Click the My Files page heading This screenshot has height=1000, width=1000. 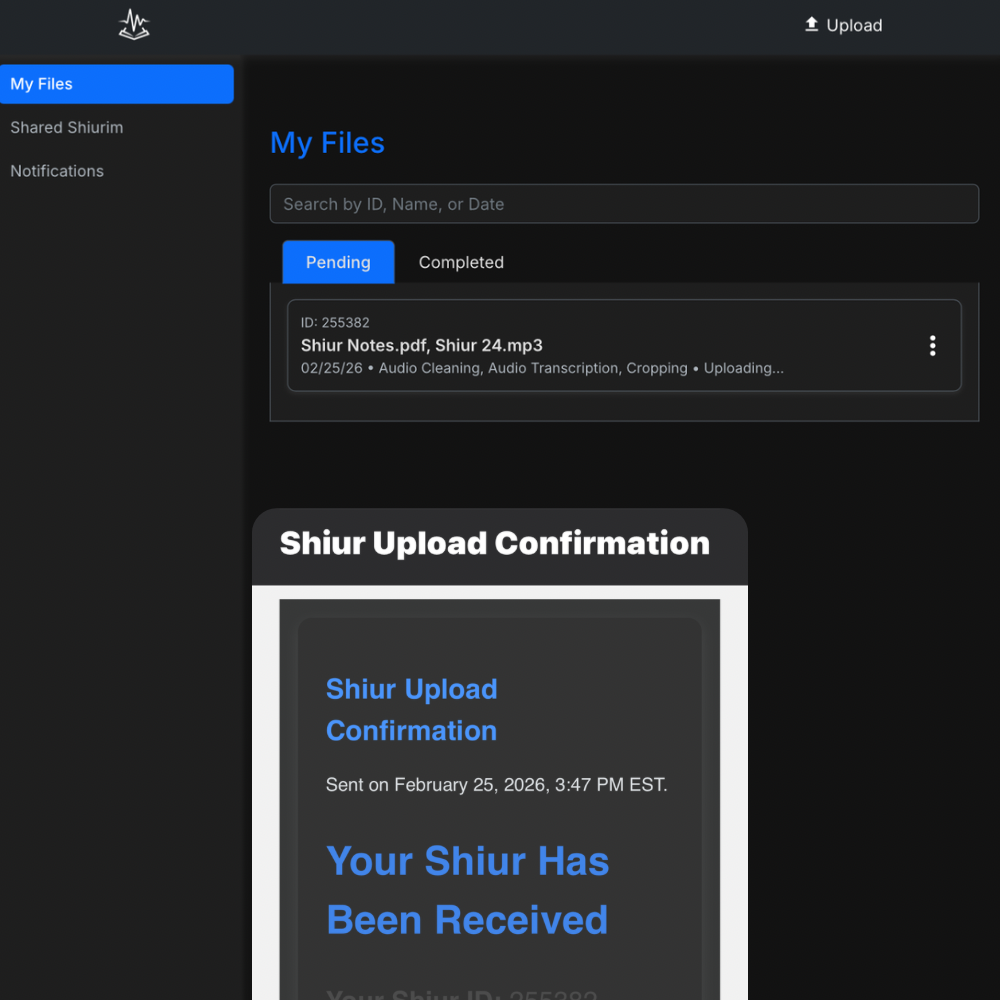(x=327, y=143)
